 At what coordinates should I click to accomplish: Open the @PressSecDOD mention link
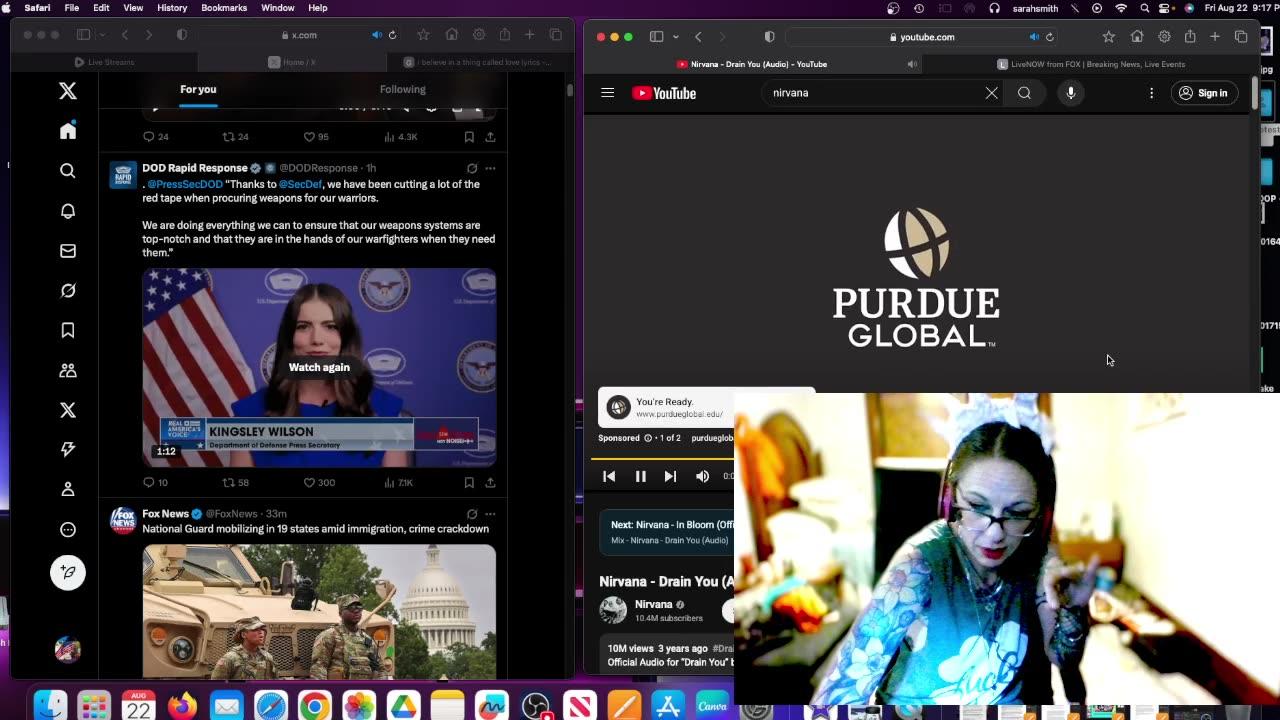pyautogui.click(x=184, y=184)
